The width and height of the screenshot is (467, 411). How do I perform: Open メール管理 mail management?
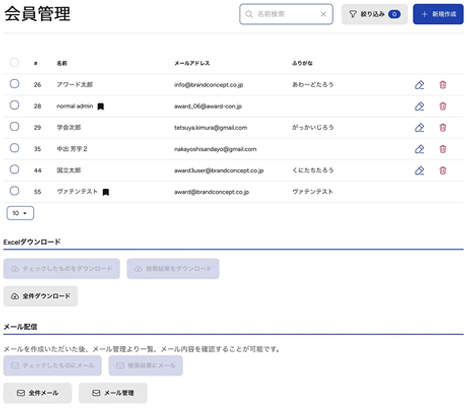[x=113, y=393]
